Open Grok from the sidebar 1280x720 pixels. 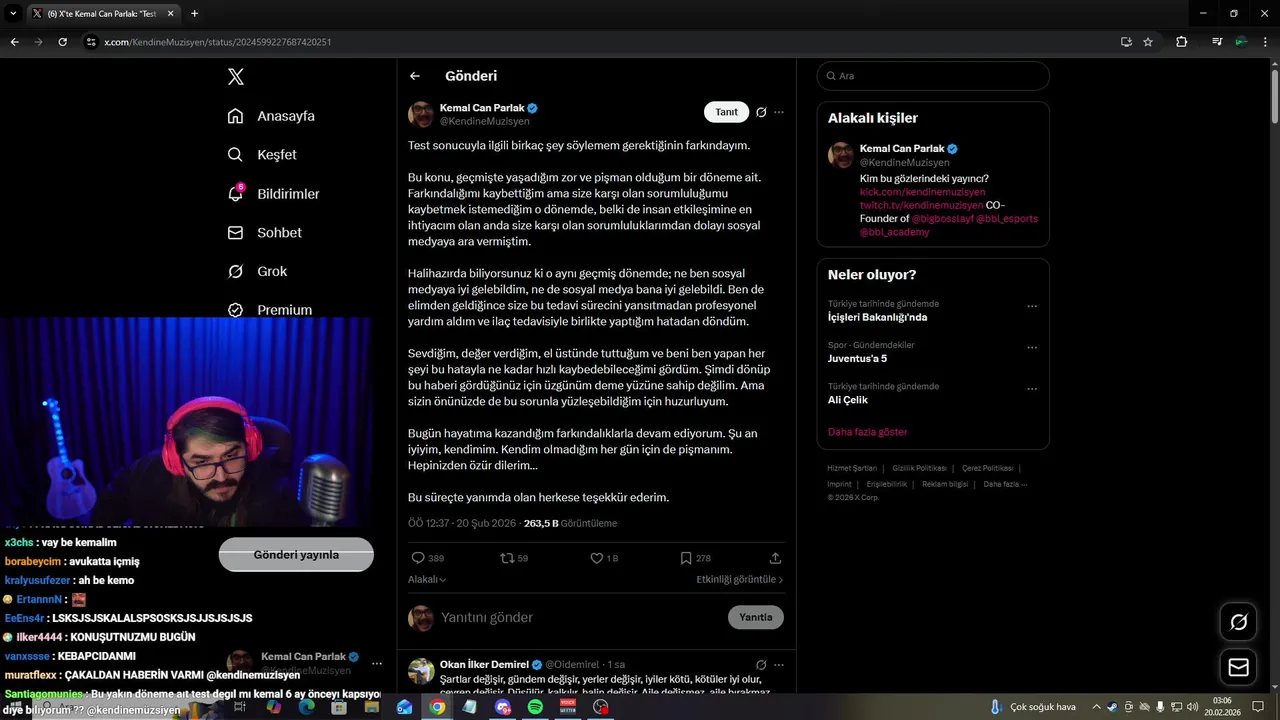click(x=257, y=272)
